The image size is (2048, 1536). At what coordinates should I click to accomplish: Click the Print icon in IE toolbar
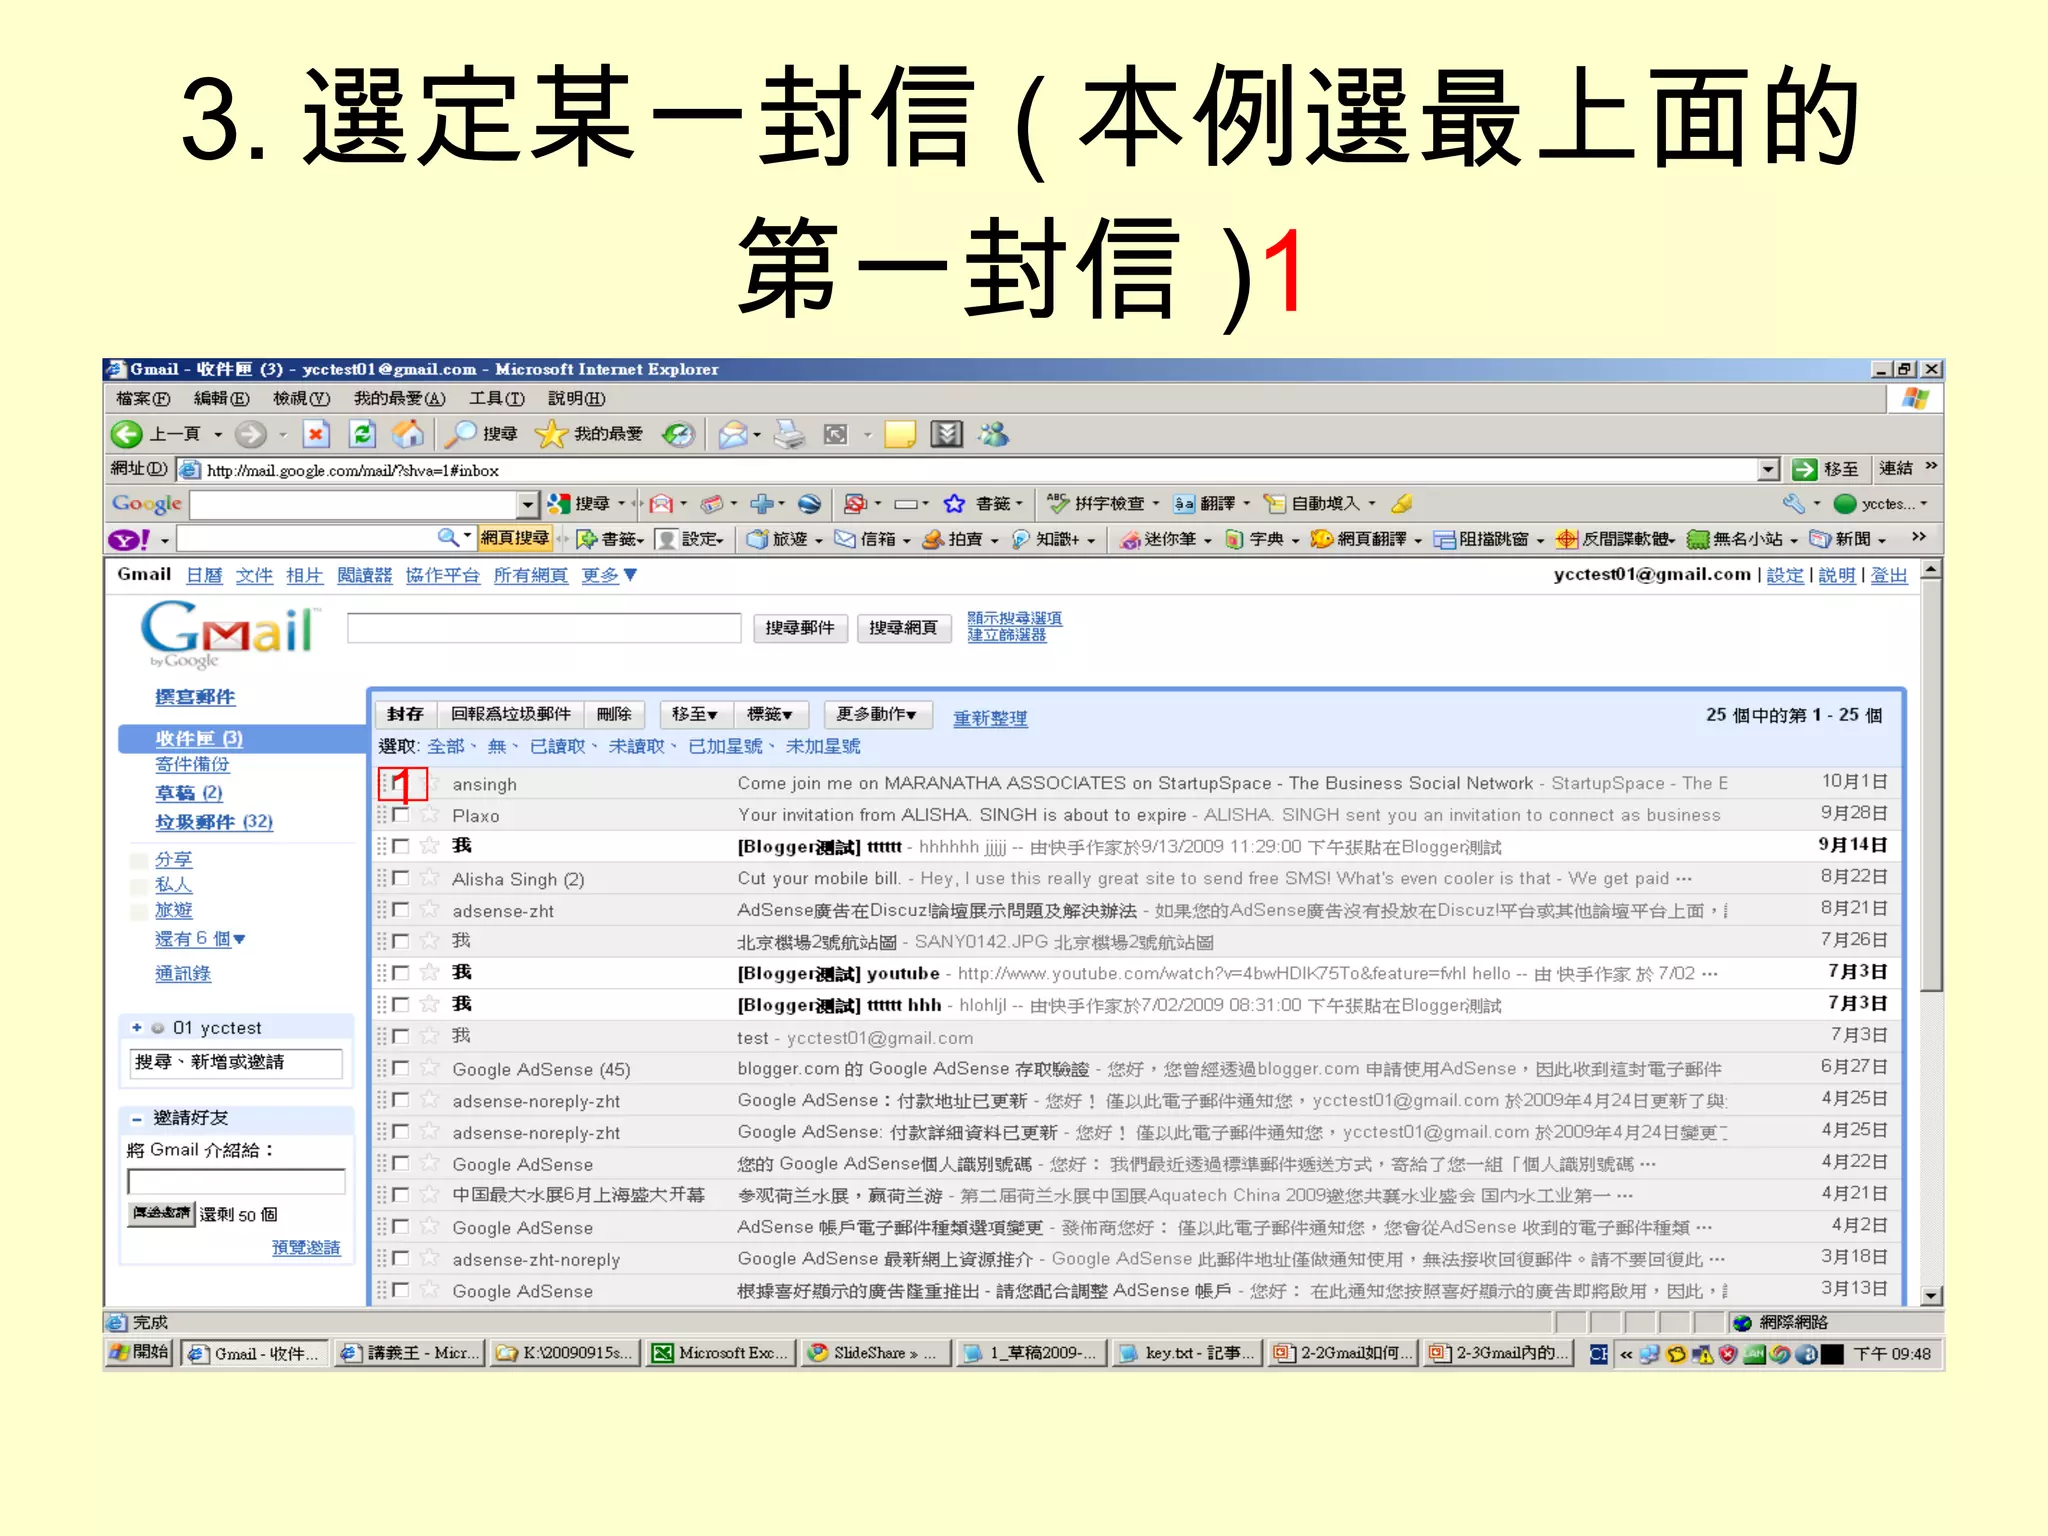(x=789, y=434)
